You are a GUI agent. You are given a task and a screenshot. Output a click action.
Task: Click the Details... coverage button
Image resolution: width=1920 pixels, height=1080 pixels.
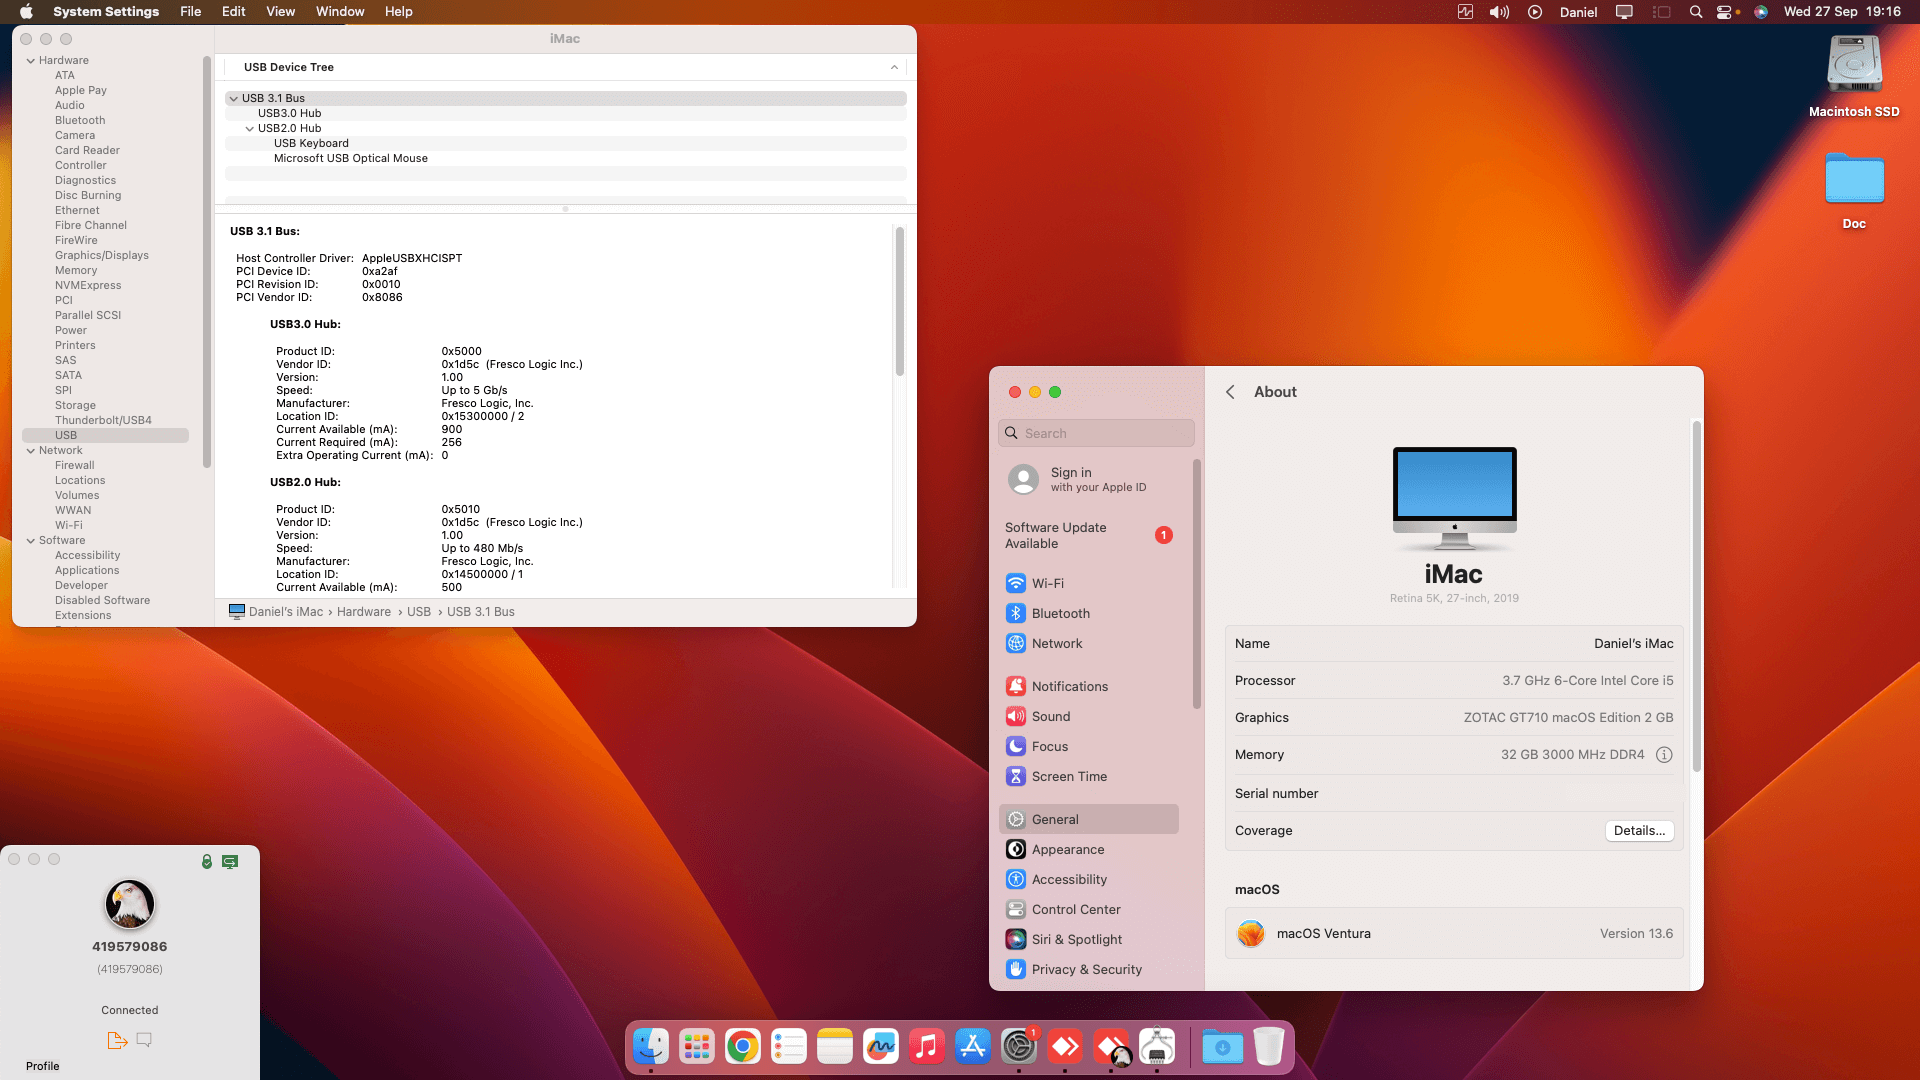1639,830
